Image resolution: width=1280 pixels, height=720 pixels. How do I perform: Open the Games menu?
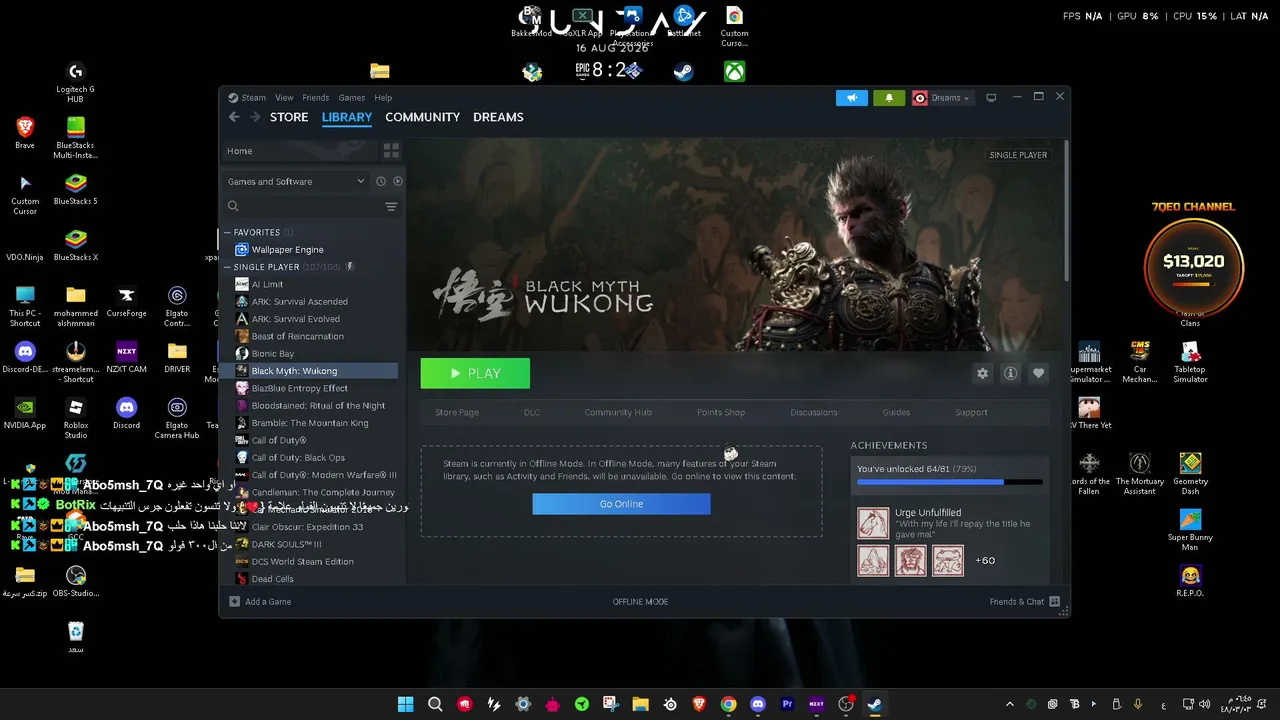pyautogui.click(x=351, y=98)
